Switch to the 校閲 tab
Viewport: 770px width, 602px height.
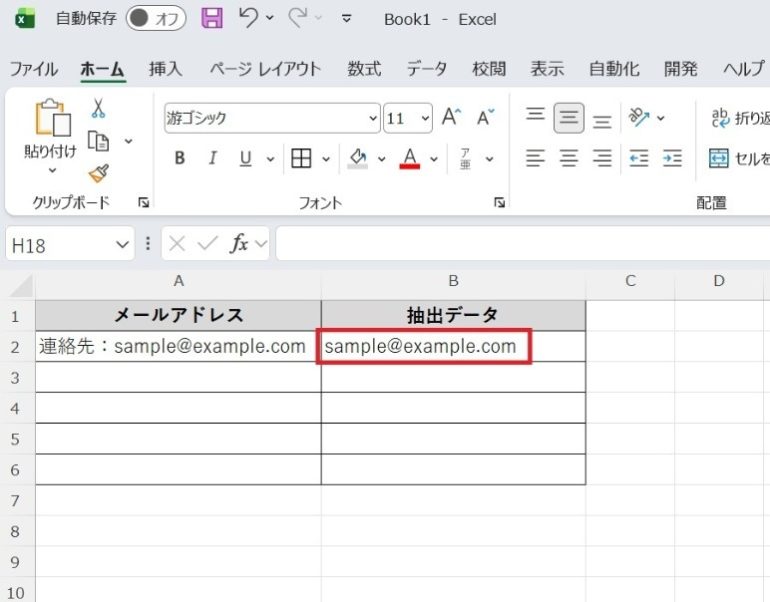pos(489,69)
